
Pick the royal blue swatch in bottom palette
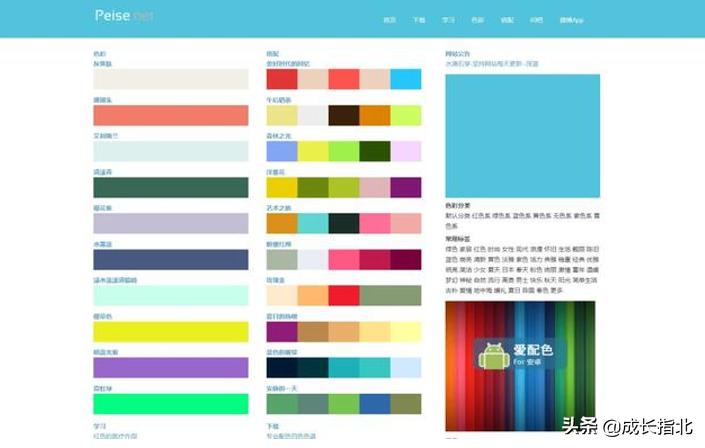point(375,404)
